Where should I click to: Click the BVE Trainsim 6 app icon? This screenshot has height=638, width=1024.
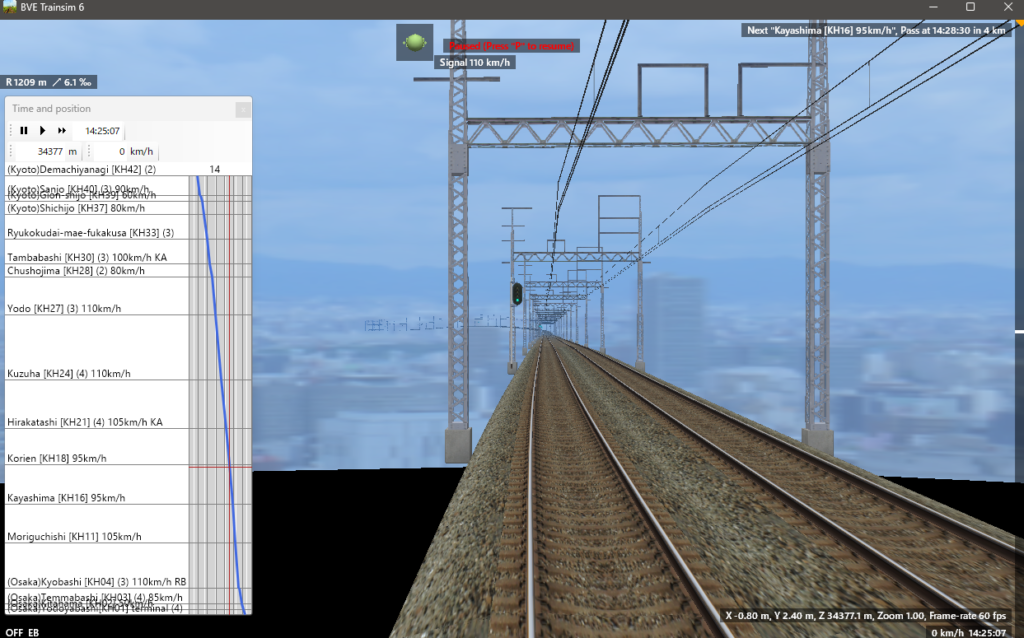pyautogui.click(x=9, y=8)
